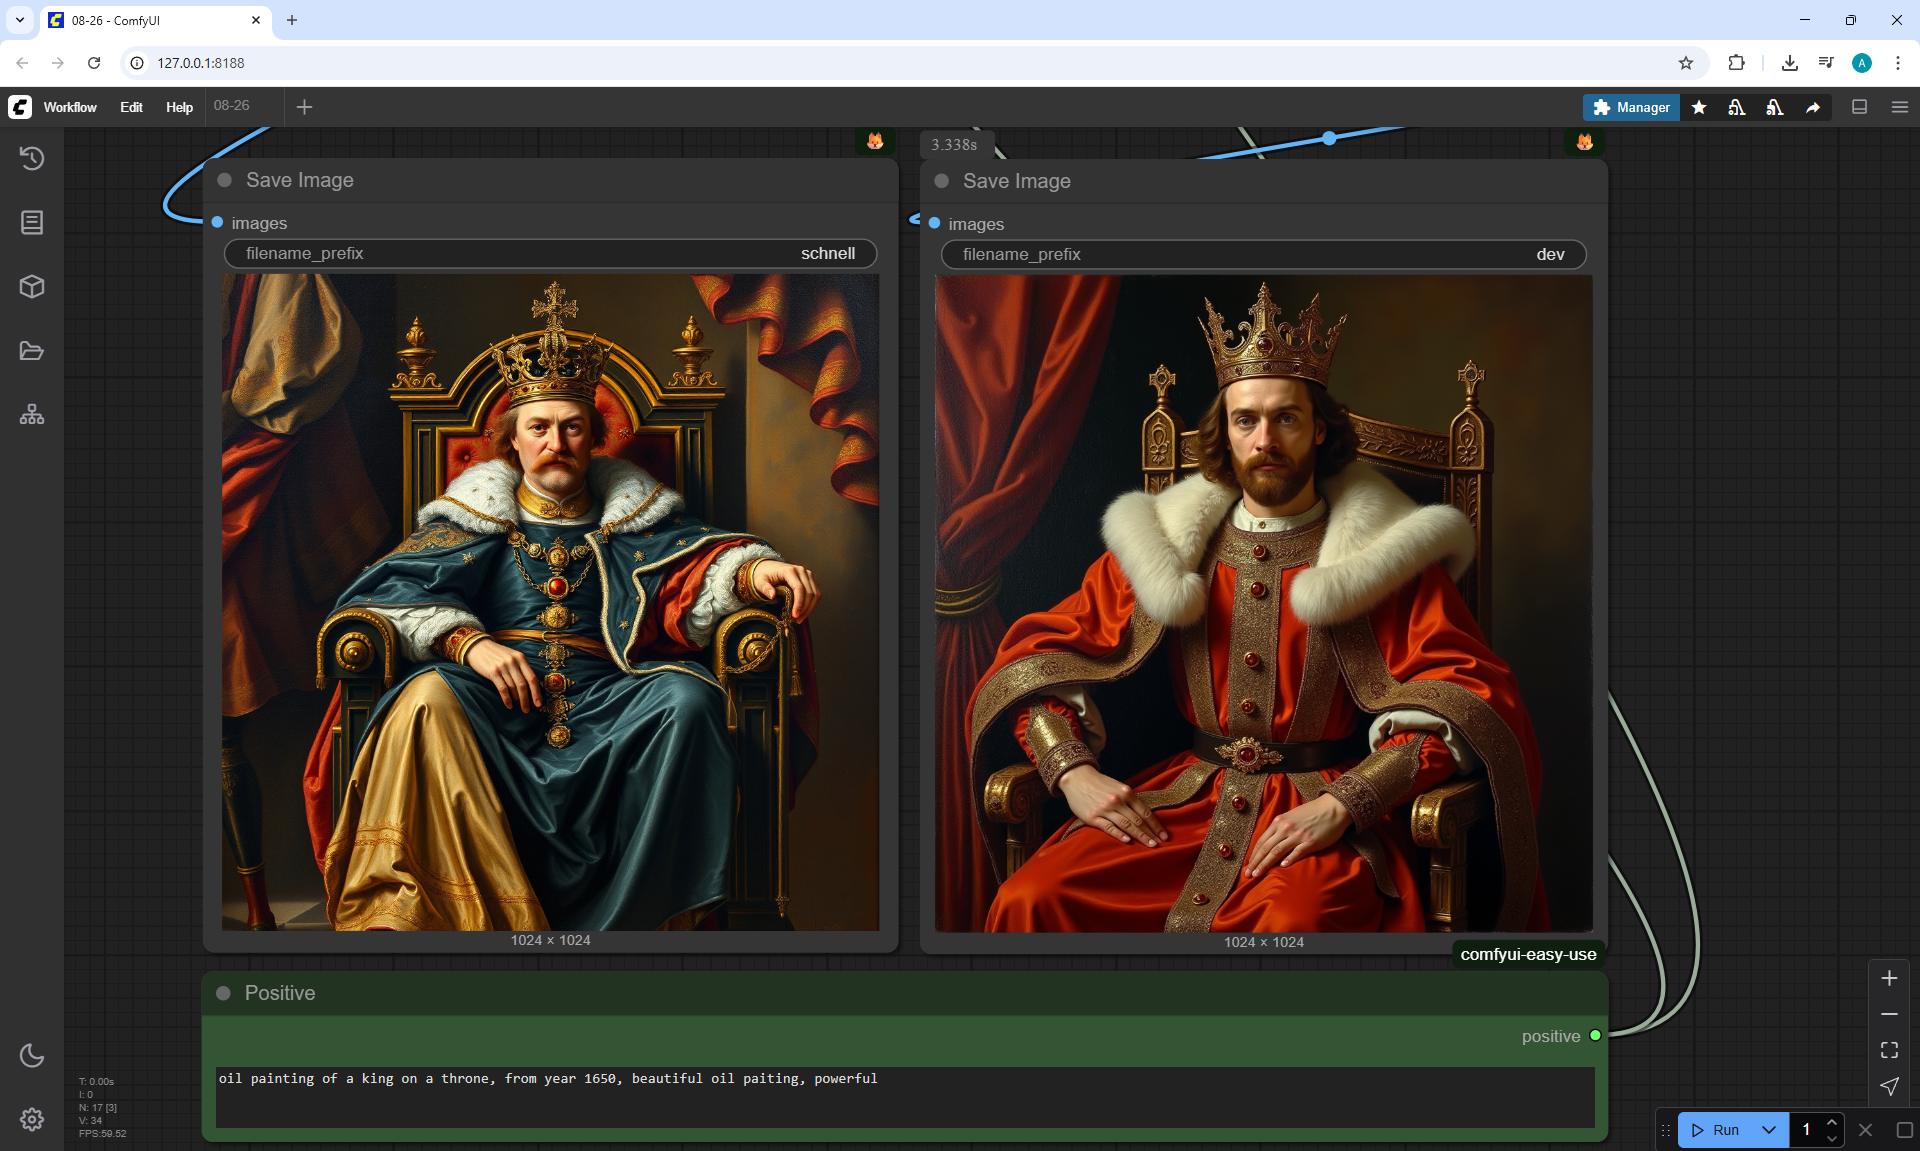
Task: Click the positive prompt text field
Action: pos(904,1096)
